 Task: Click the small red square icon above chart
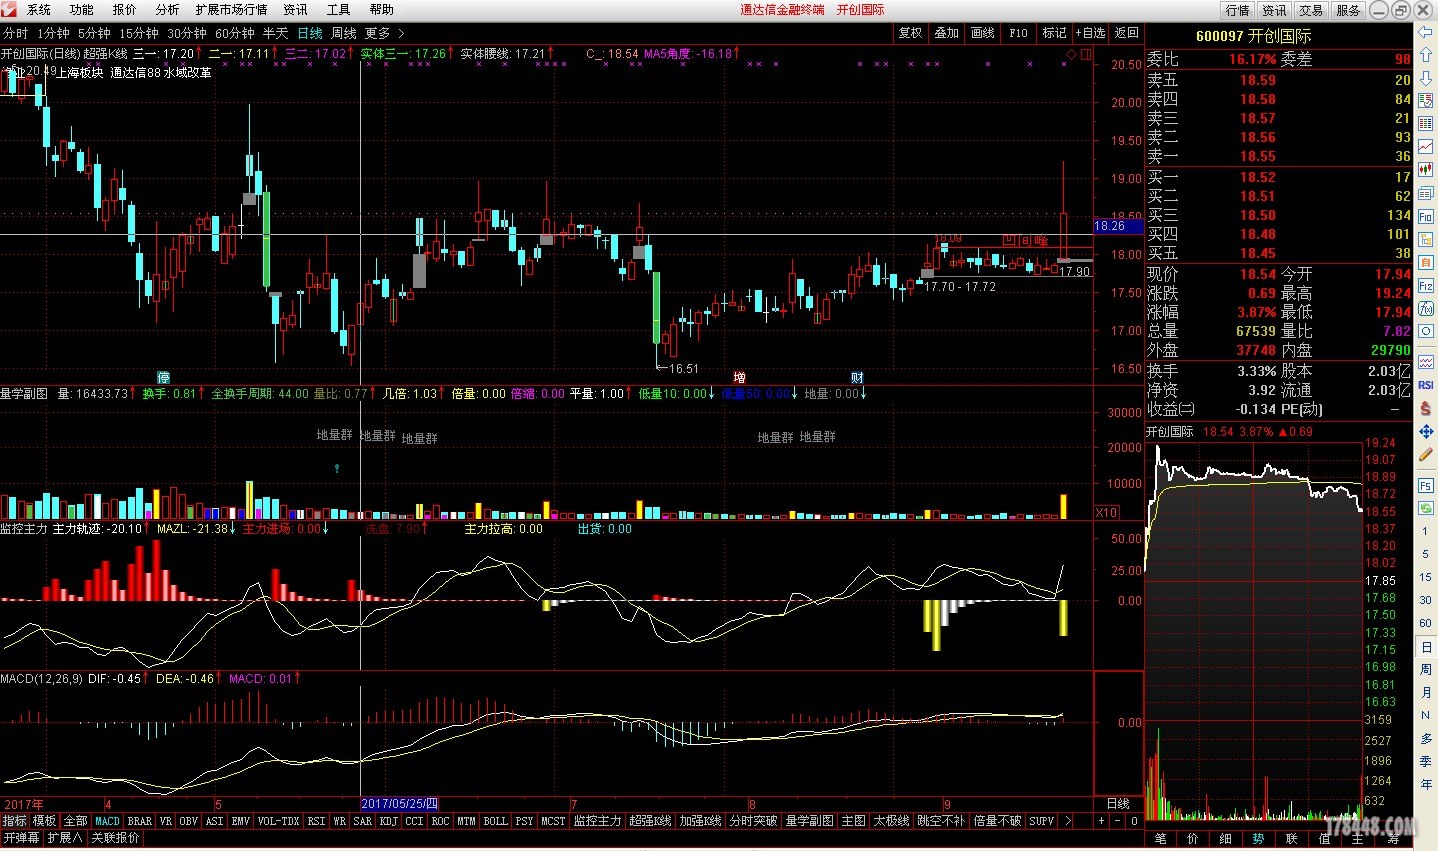[1086, 53]
